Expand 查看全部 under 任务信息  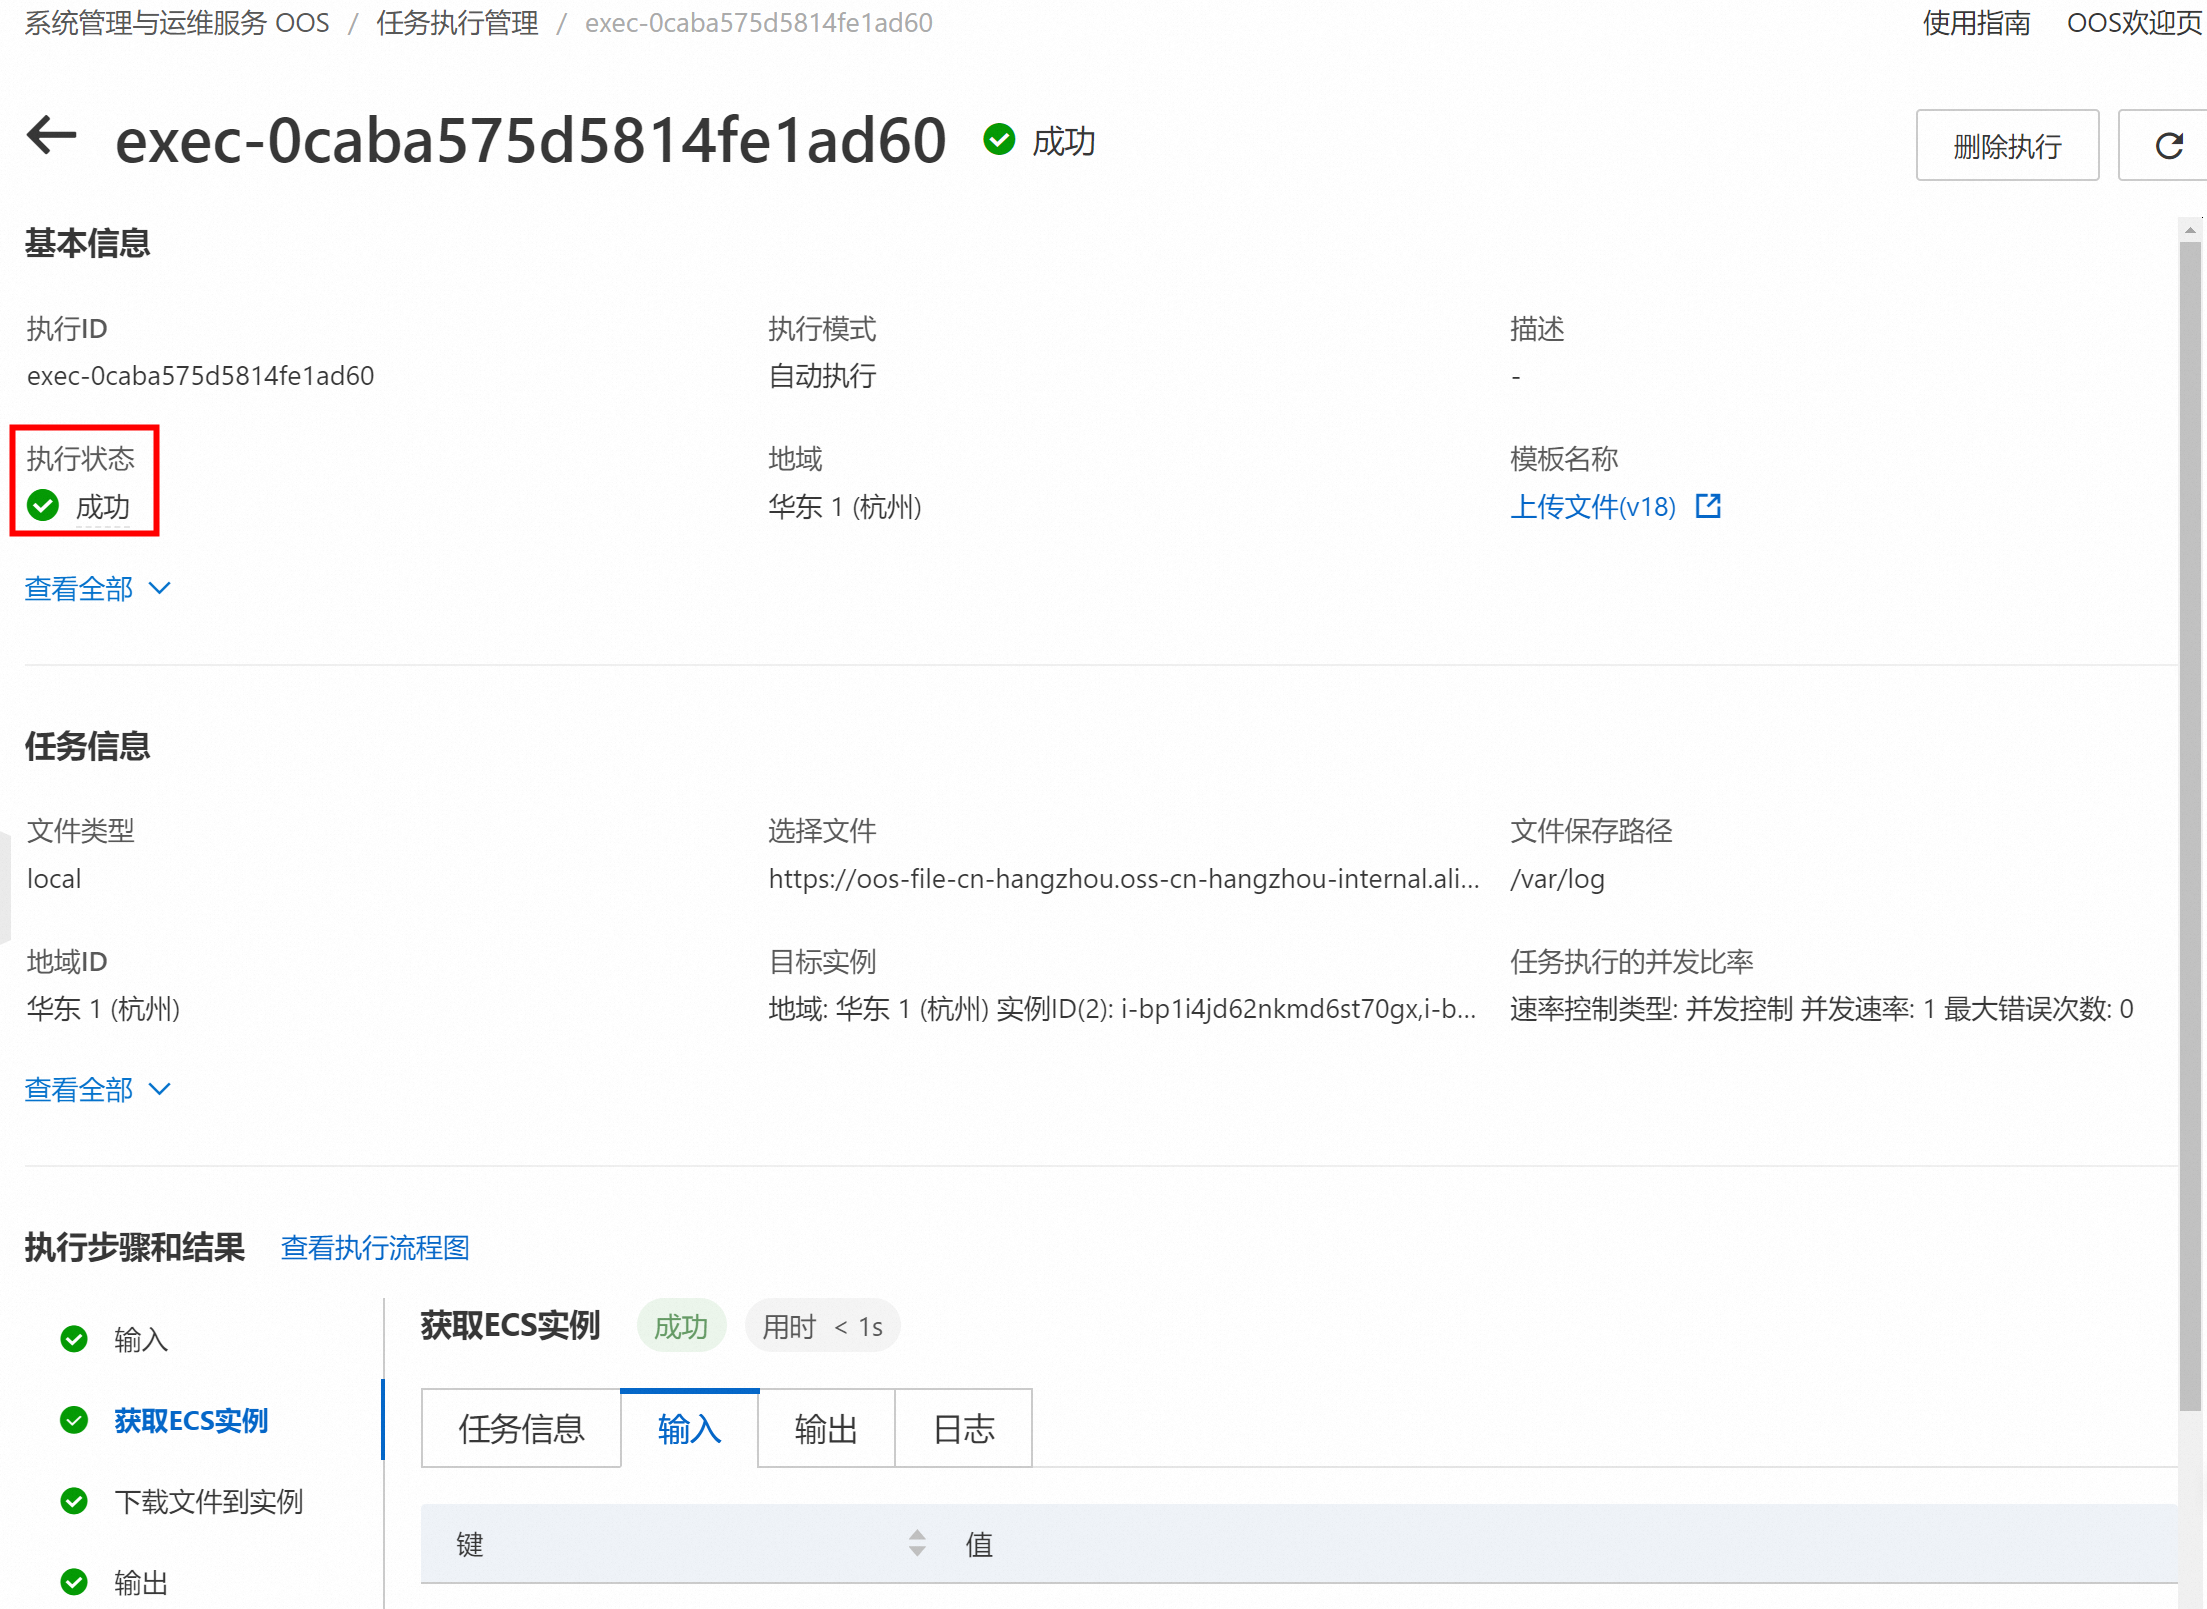[x=80, y=1089]
